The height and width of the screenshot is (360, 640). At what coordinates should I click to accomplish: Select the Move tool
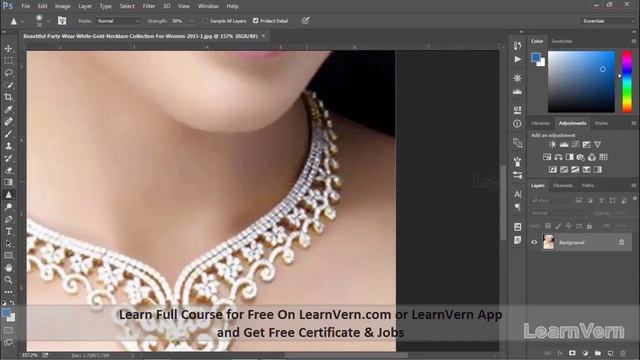8,49
